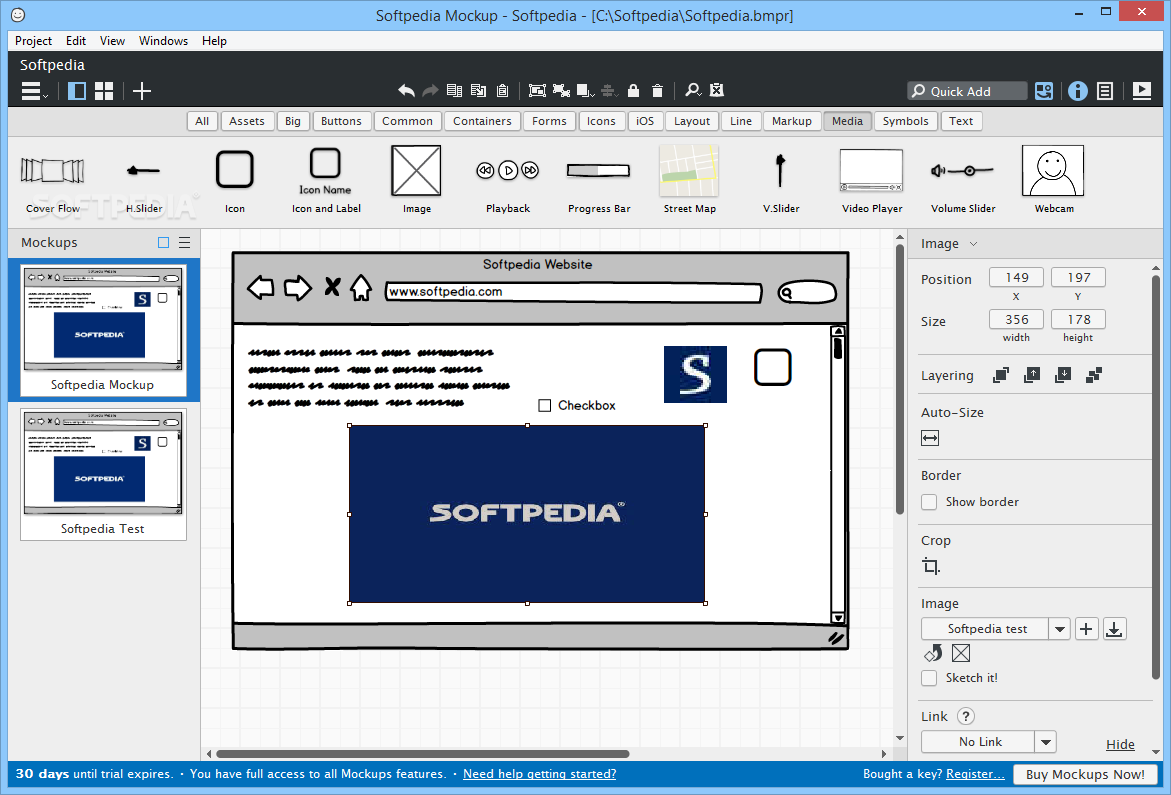Switch to the iOS library tab
Image resolution: width=1171 pixels, height=795 pixels.
[x=644, y=121]
